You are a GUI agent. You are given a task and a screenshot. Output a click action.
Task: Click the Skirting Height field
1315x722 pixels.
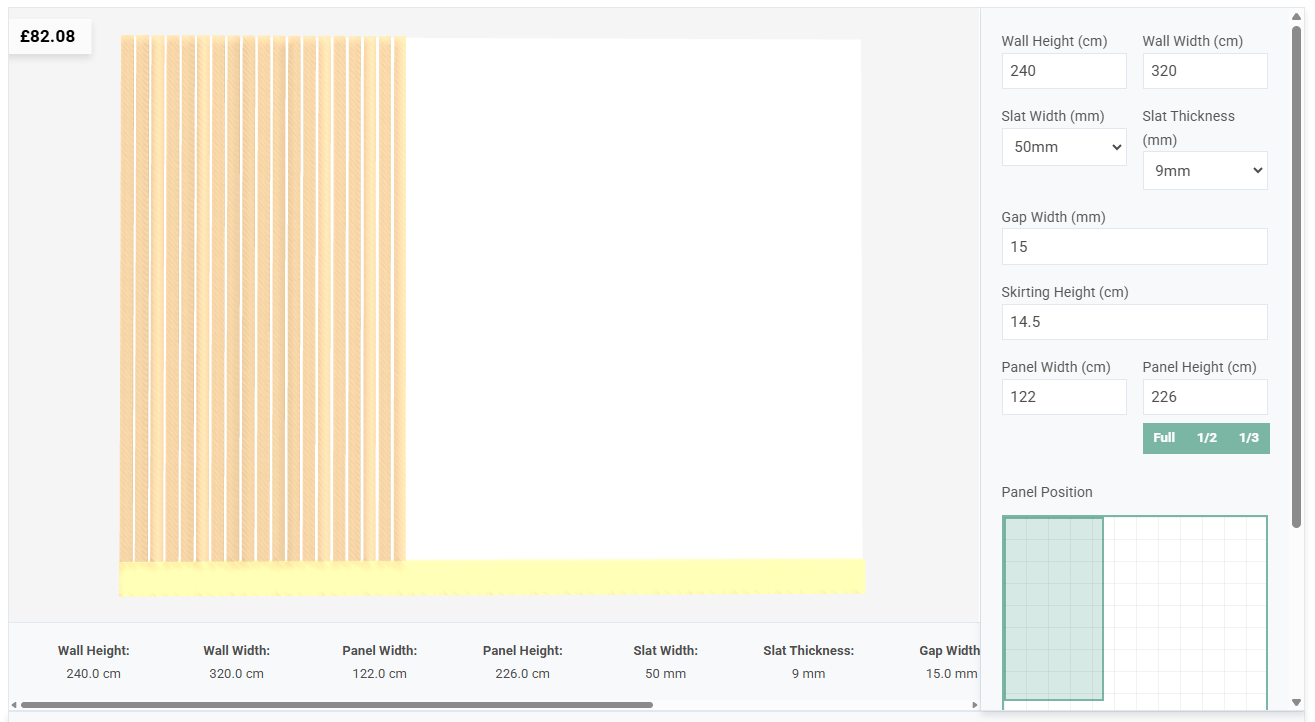coord(1134,321)
